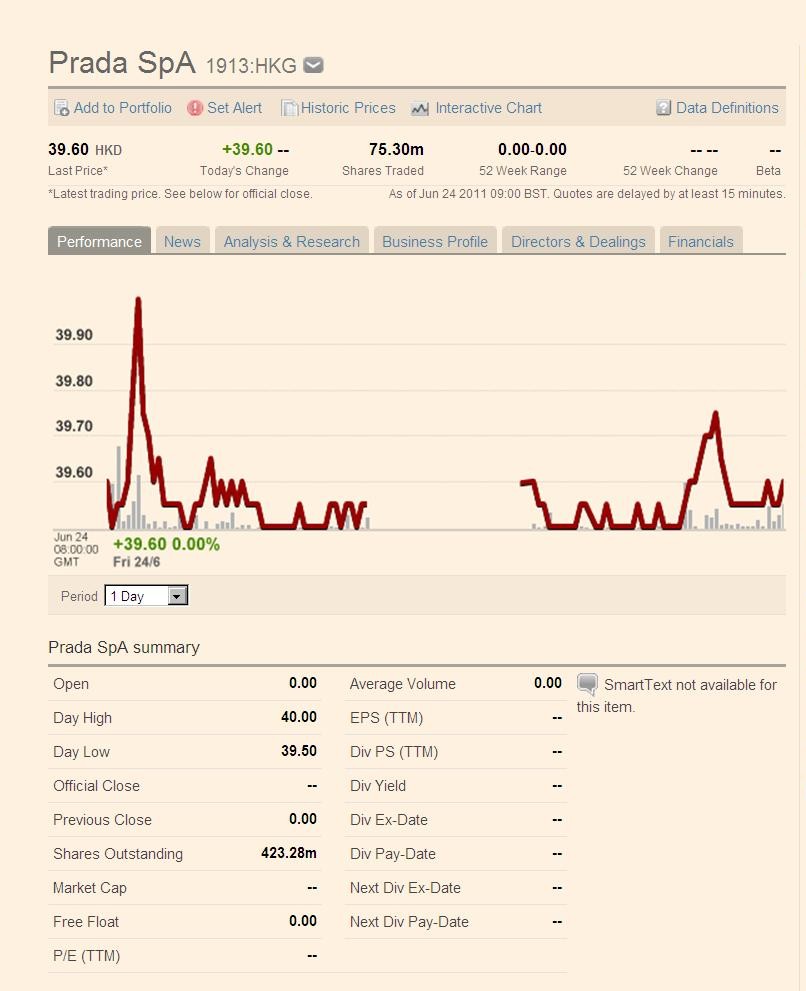The width and height of the screenshot is (806, 991).
Task: Click the Div PS (TTM) row label
Action: [394, 752]
